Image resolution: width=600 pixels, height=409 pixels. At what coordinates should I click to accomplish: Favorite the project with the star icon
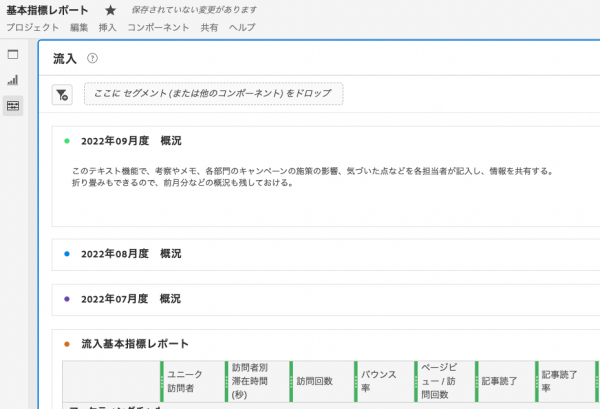click(111, 10)
